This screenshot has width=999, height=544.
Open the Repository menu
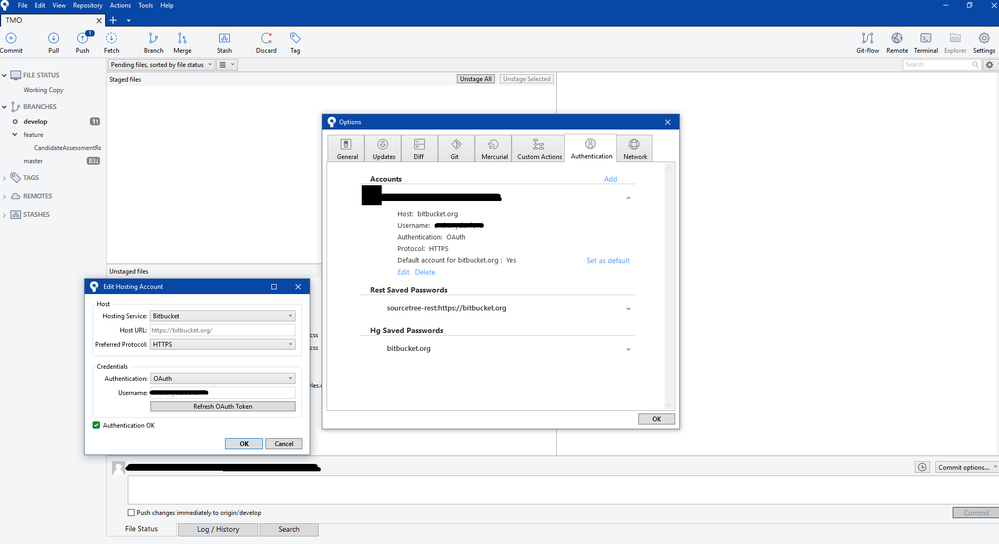pos(87,6)
